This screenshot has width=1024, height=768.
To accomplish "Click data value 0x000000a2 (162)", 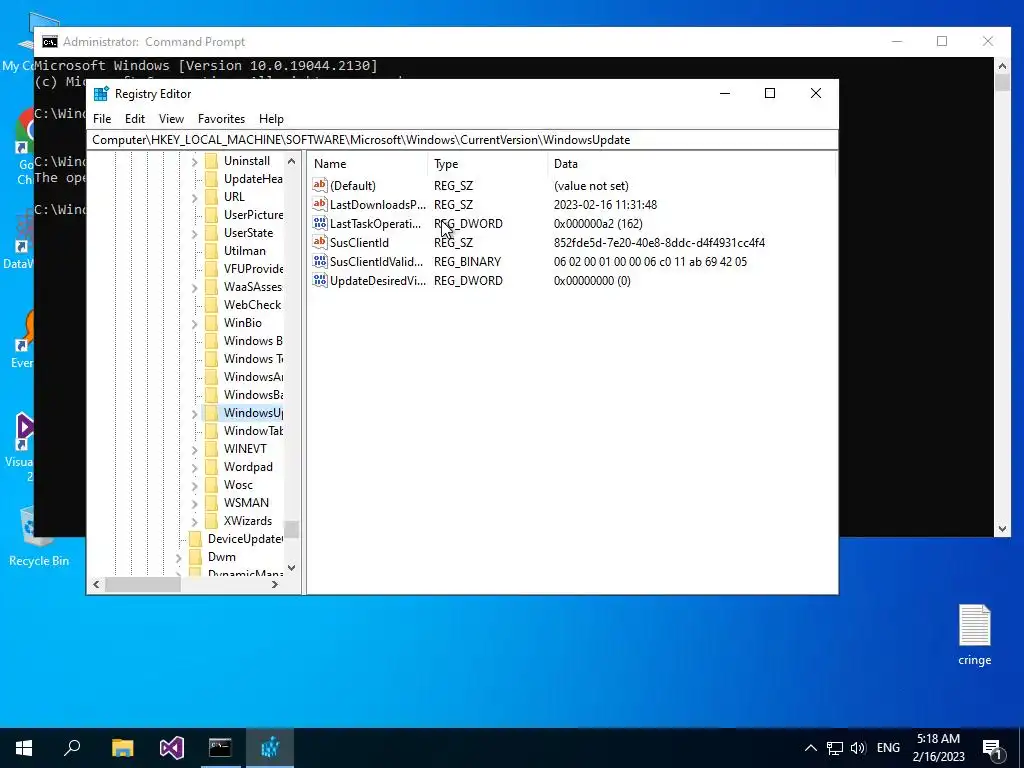I will coord(598,223).
